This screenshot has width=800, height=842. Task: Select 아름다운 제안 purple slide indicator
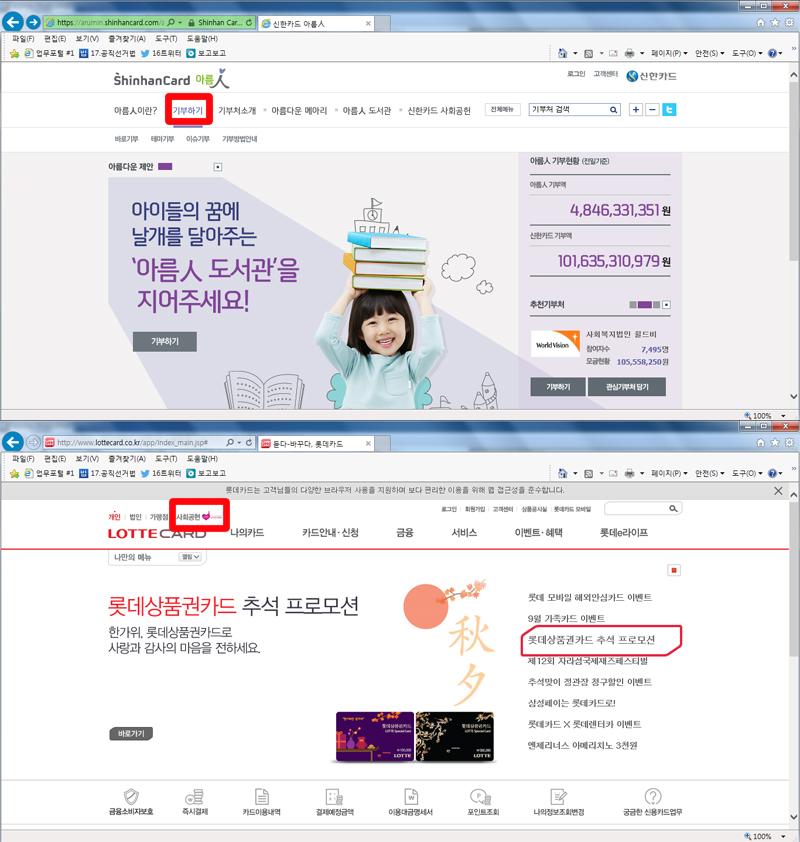165,166
